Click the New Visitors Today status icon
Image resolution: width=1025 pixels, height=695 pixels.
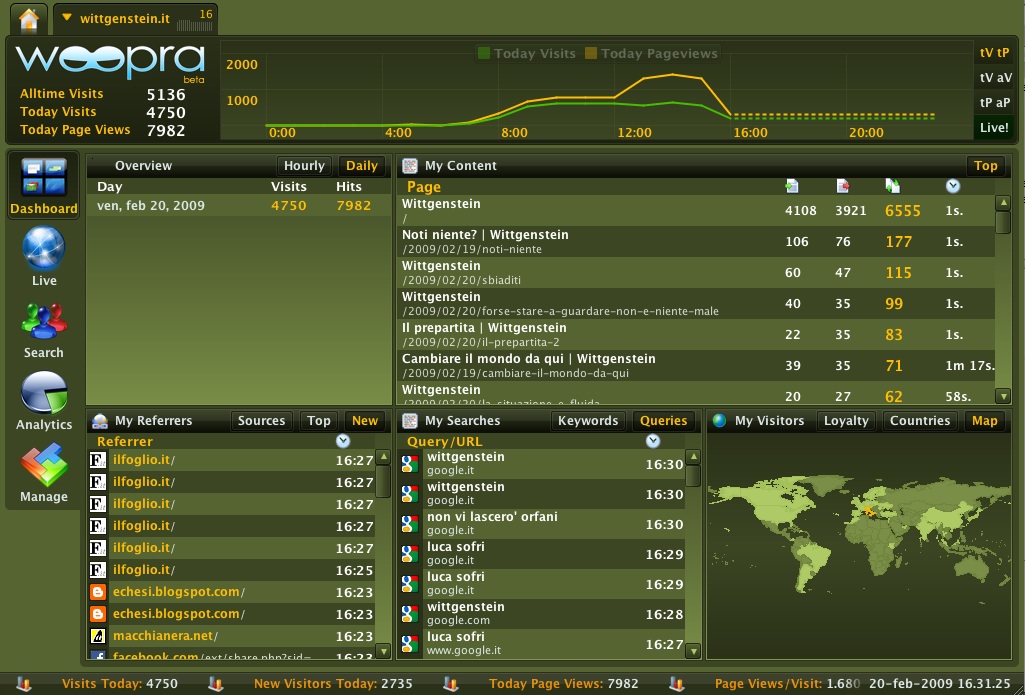(x=216, y=684)
